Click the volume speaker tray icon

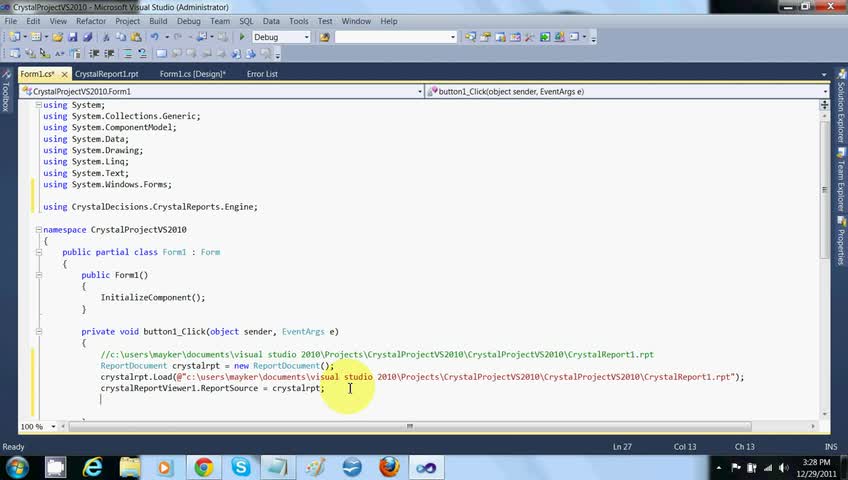pos(783,468)
